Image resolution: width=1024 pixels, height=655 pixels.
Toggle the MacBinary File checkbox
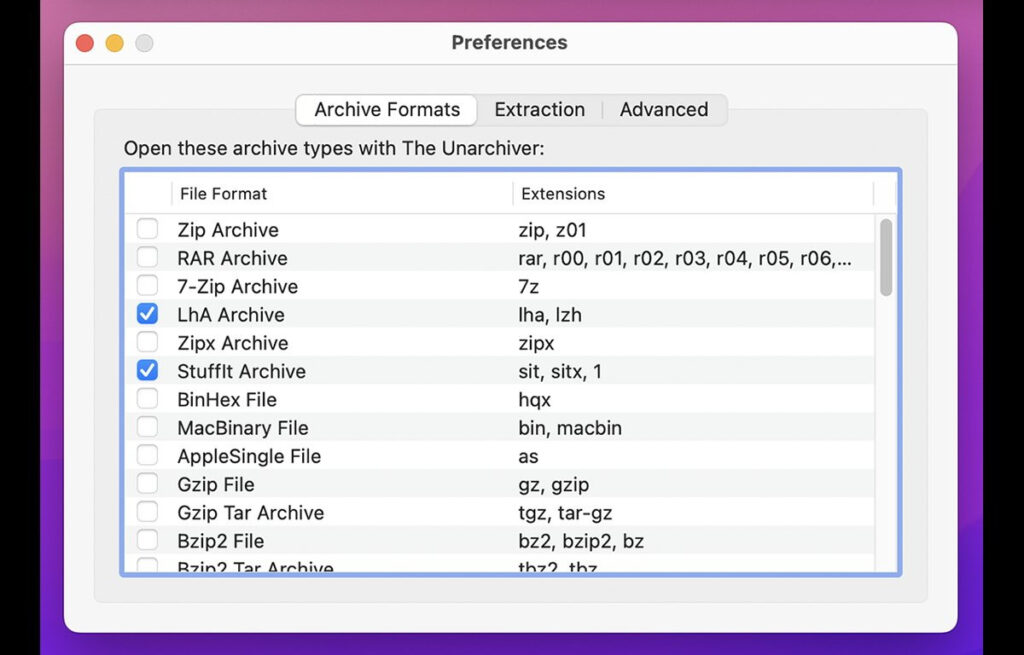point(147,428)
